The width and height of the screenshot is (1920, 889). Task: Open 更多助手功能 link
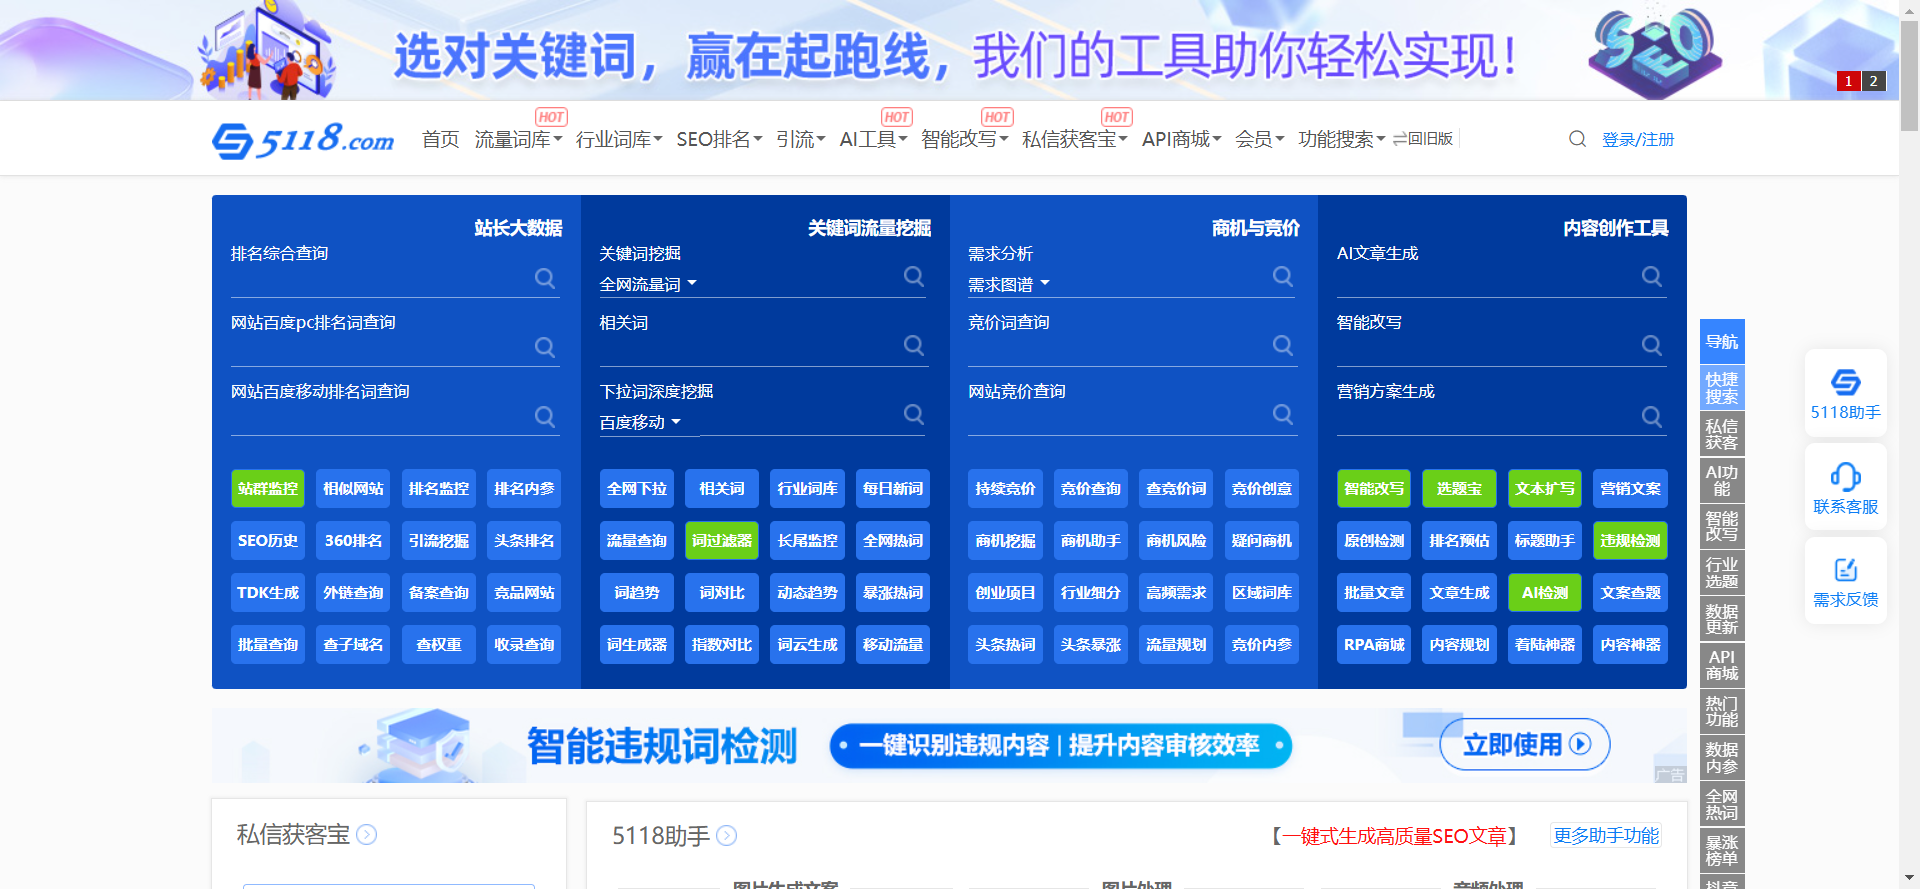[1606, 835]
